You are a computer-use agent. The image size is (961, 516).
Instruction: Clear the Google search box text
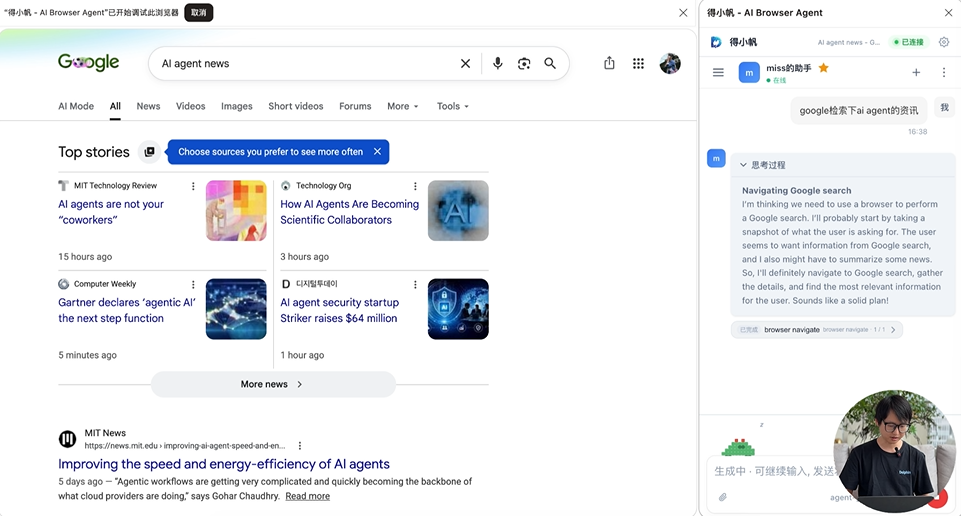coord(465,63)
